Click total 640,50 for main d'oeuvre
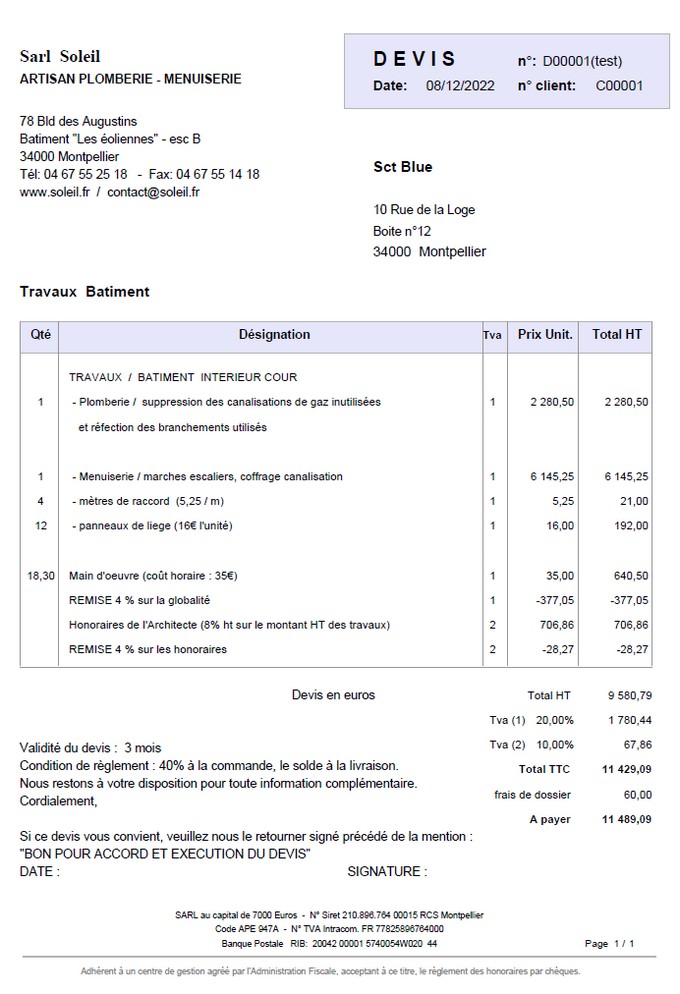This screenshot has height=994, width=680. point(631,576)
